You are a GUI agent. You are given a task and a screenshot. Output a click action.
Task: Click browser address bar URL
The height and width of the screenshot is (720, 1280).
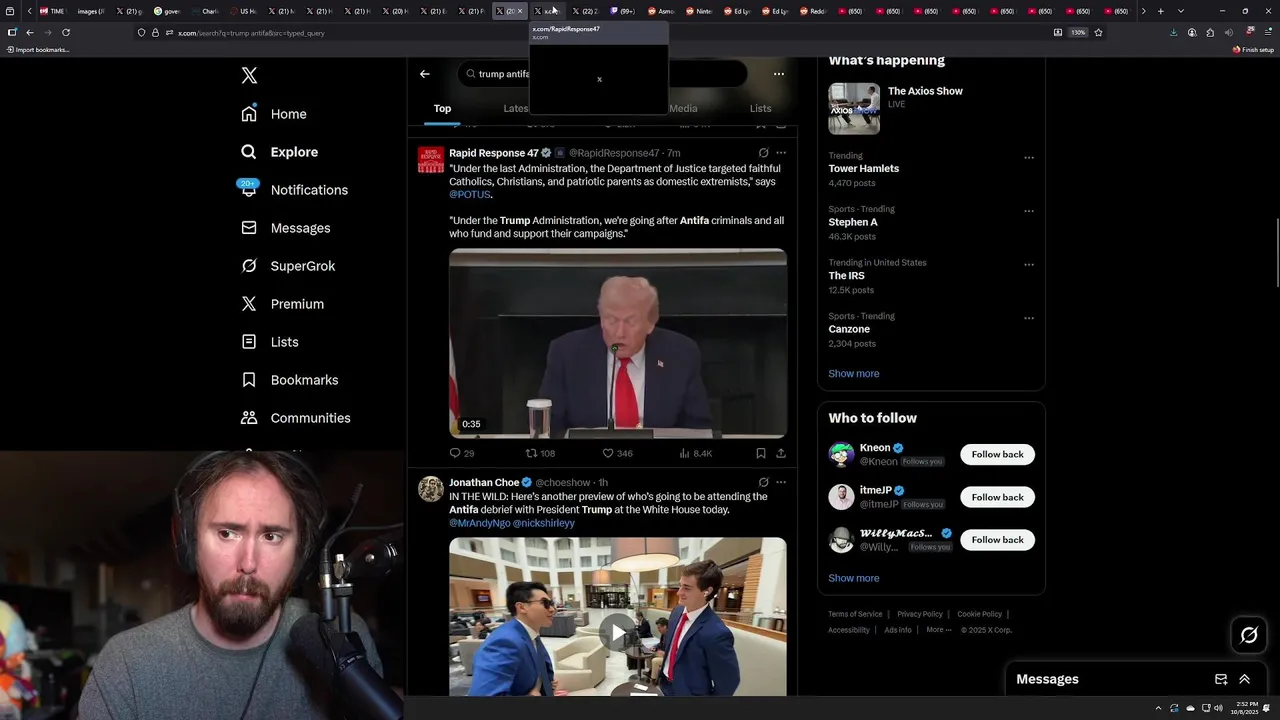click(251, 33)
